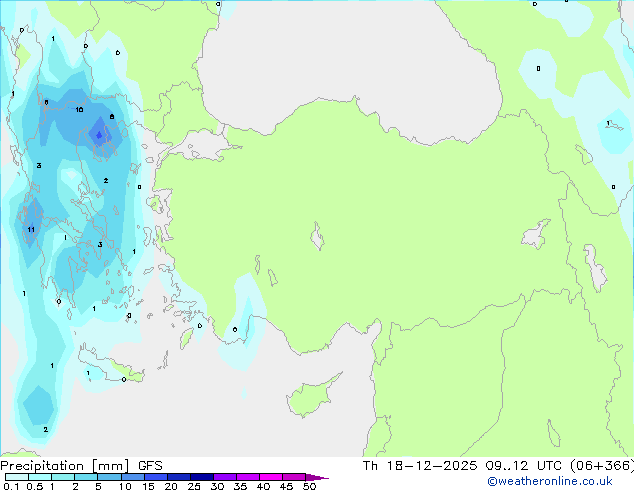Click the above-50 arrow at legend end
This screenshot has width=634, height=490.
(x=317, y=477)
